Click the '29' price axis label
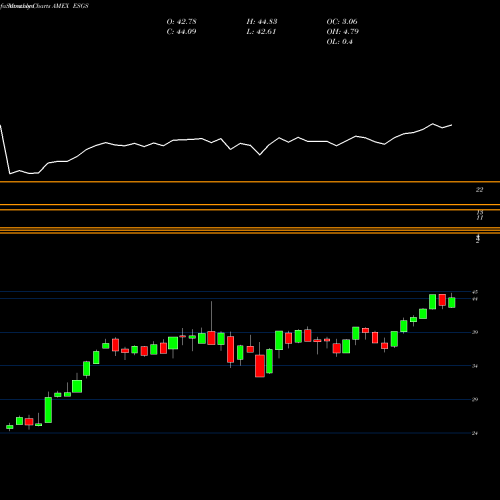The width and height of the screenshot is (500, 500). coord(475,399)
